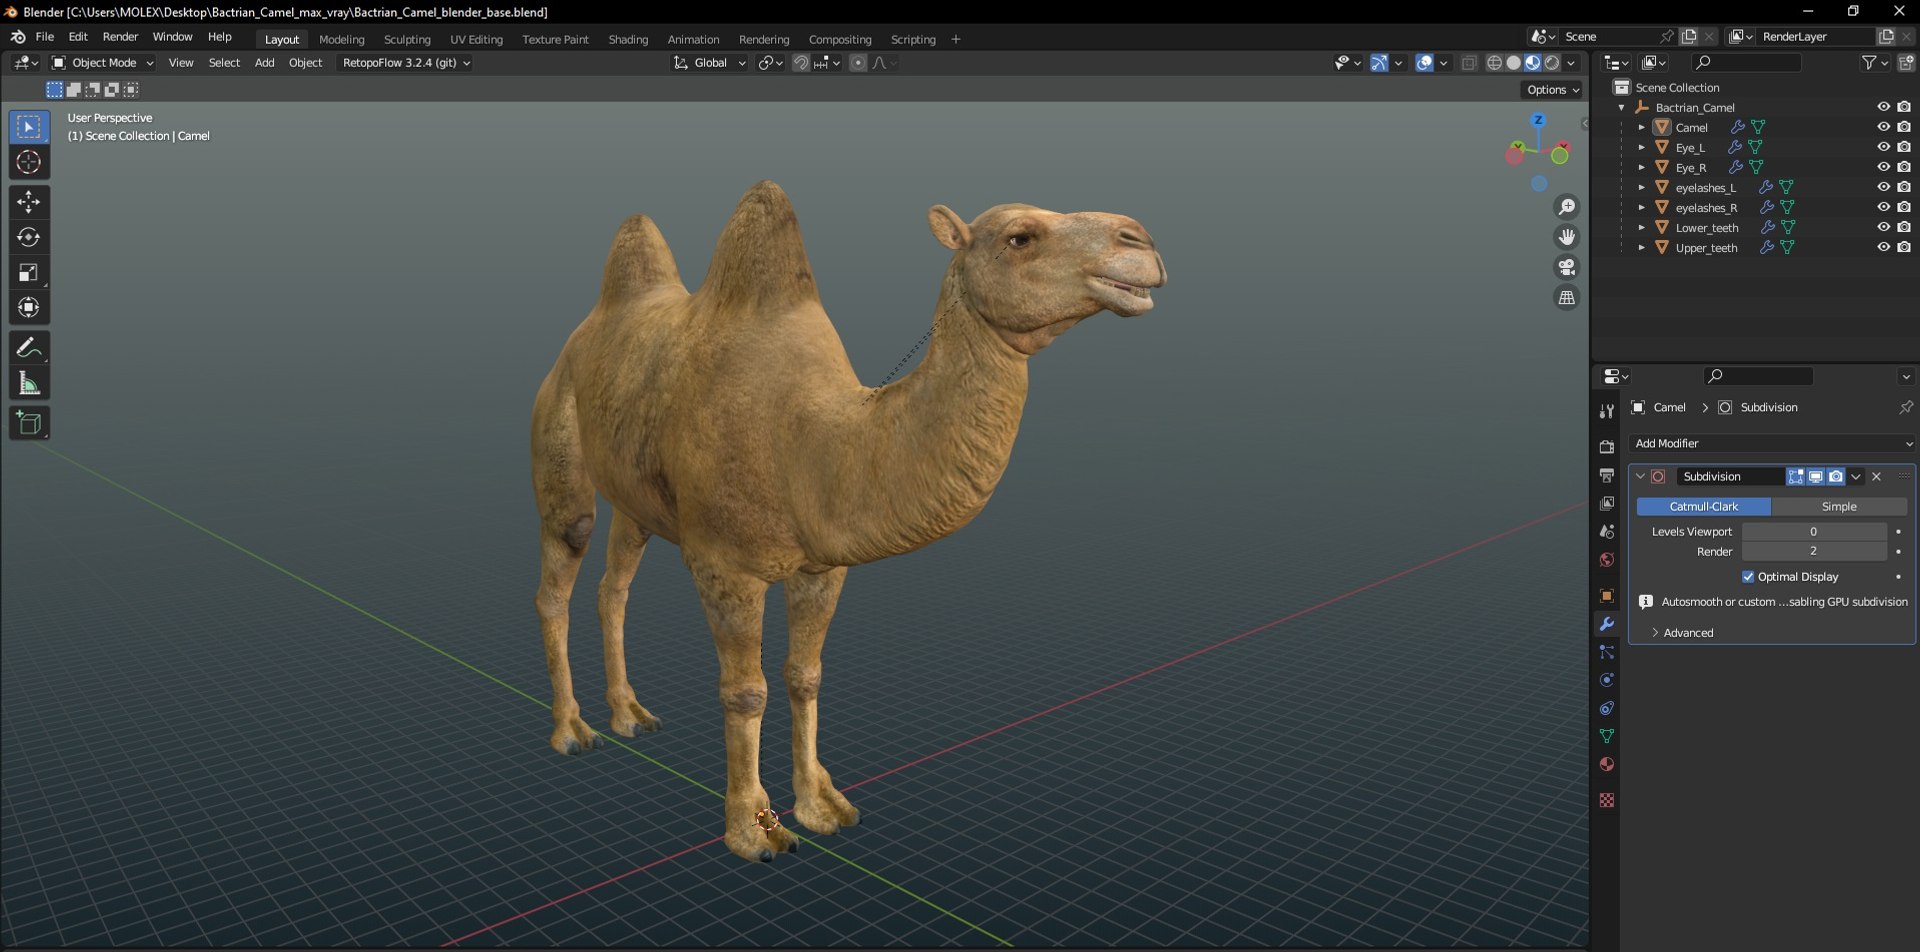Select the Transform tool
The width and height of the screenshot is (1920, 952).
(x=28, y=307)
